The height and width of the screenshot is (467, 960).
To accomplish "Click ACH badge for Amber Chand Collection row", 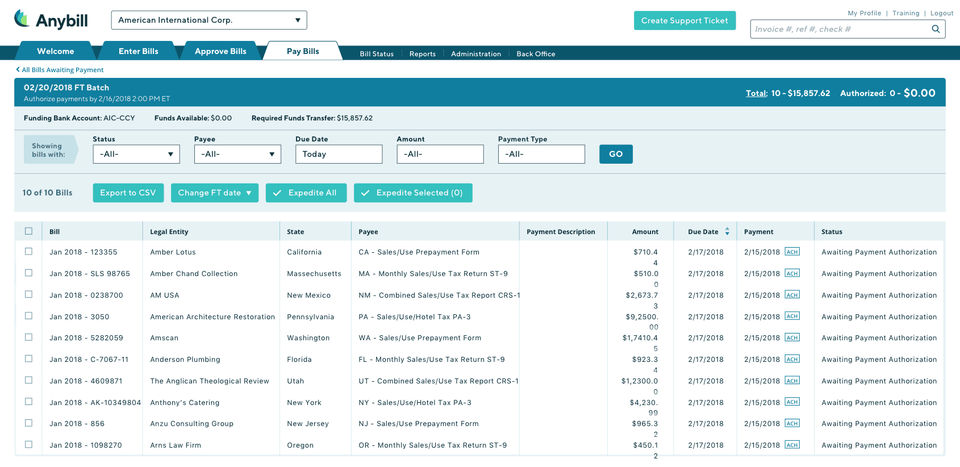I will click(x=792, y=274).
